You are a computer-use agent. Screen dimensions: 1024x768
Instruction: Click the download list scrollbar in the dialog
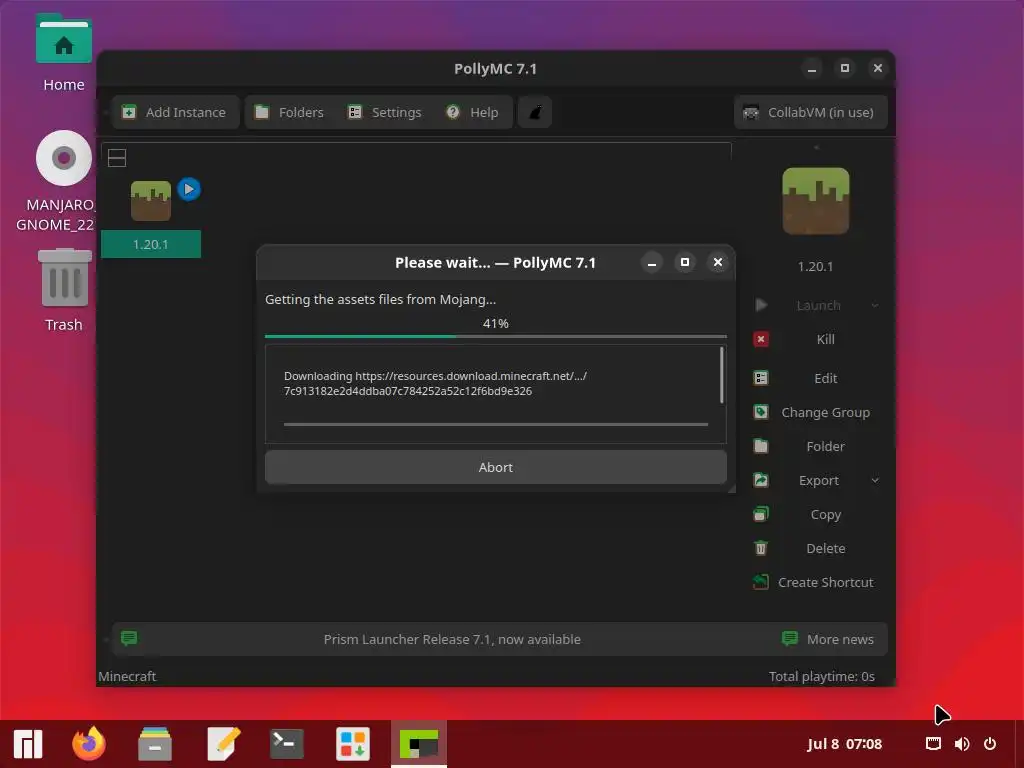pos(722,376)
